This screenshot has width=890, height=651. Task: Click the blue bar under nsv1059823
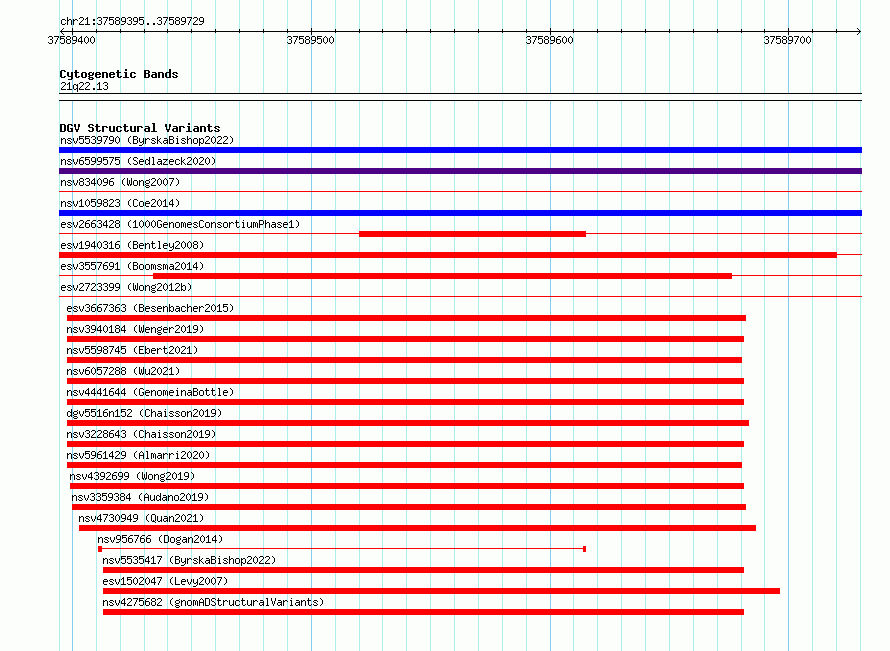[x=460, y=213]
